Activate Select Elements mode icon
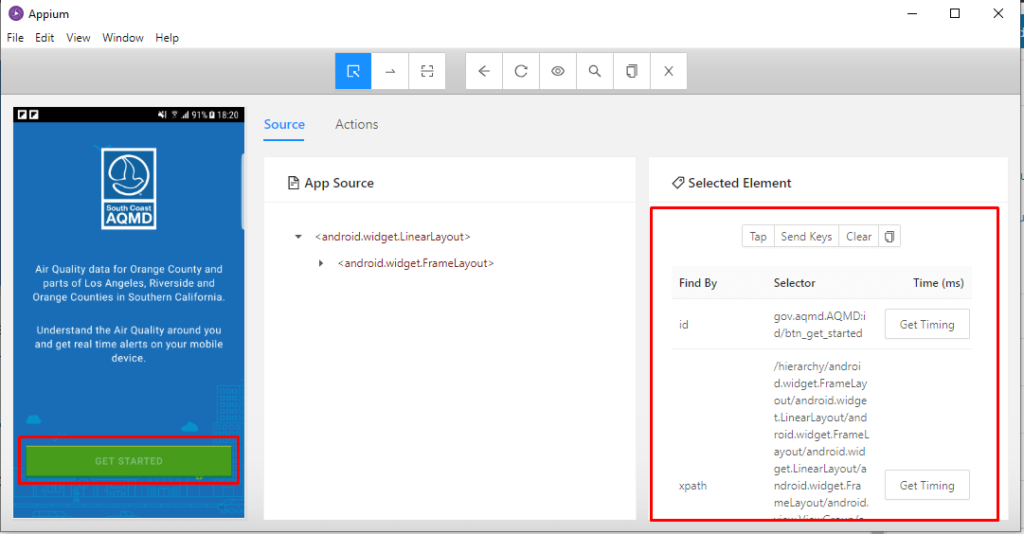Viewport: 1024px width, 534px height. pyautogui.click(x=353, y=71)
